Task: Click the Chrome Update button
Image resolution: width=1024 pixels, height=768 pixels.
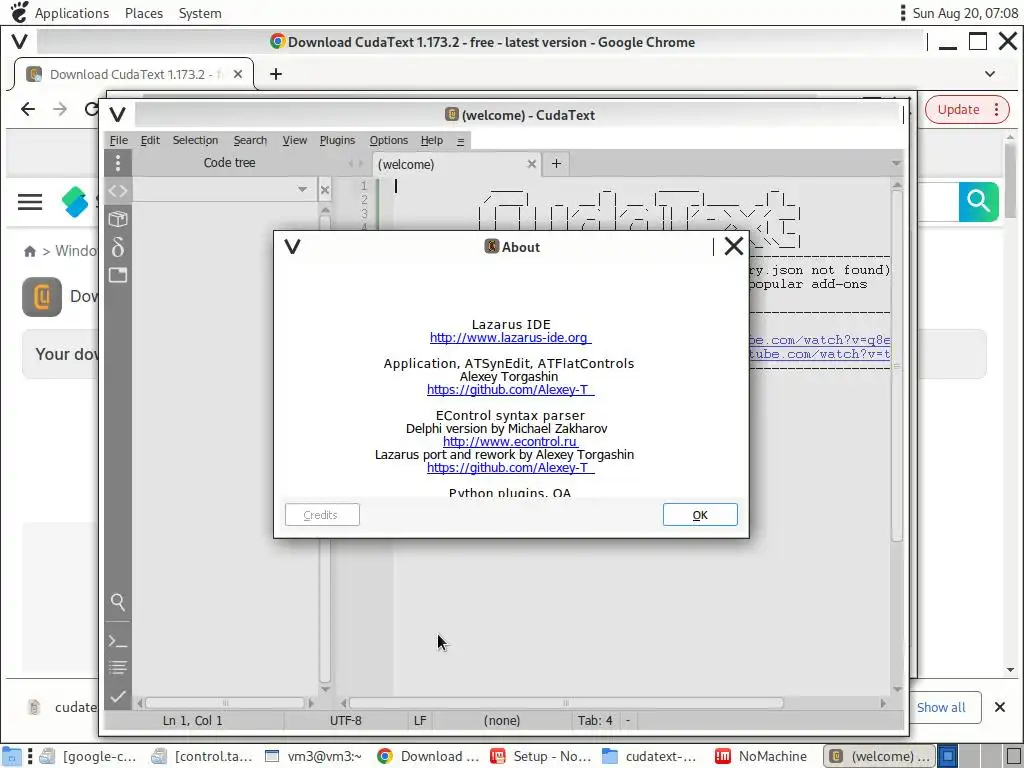Action: [967, 110]
